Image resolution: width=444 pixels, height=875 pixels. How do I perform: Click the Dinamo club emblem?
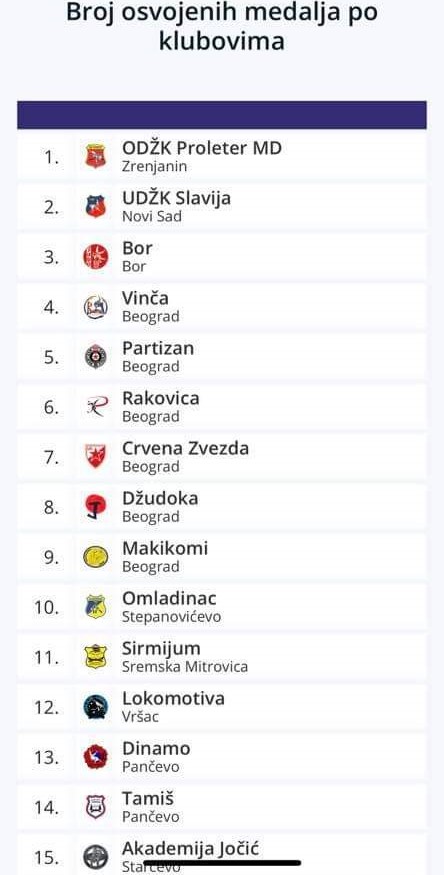click(95, 757)
